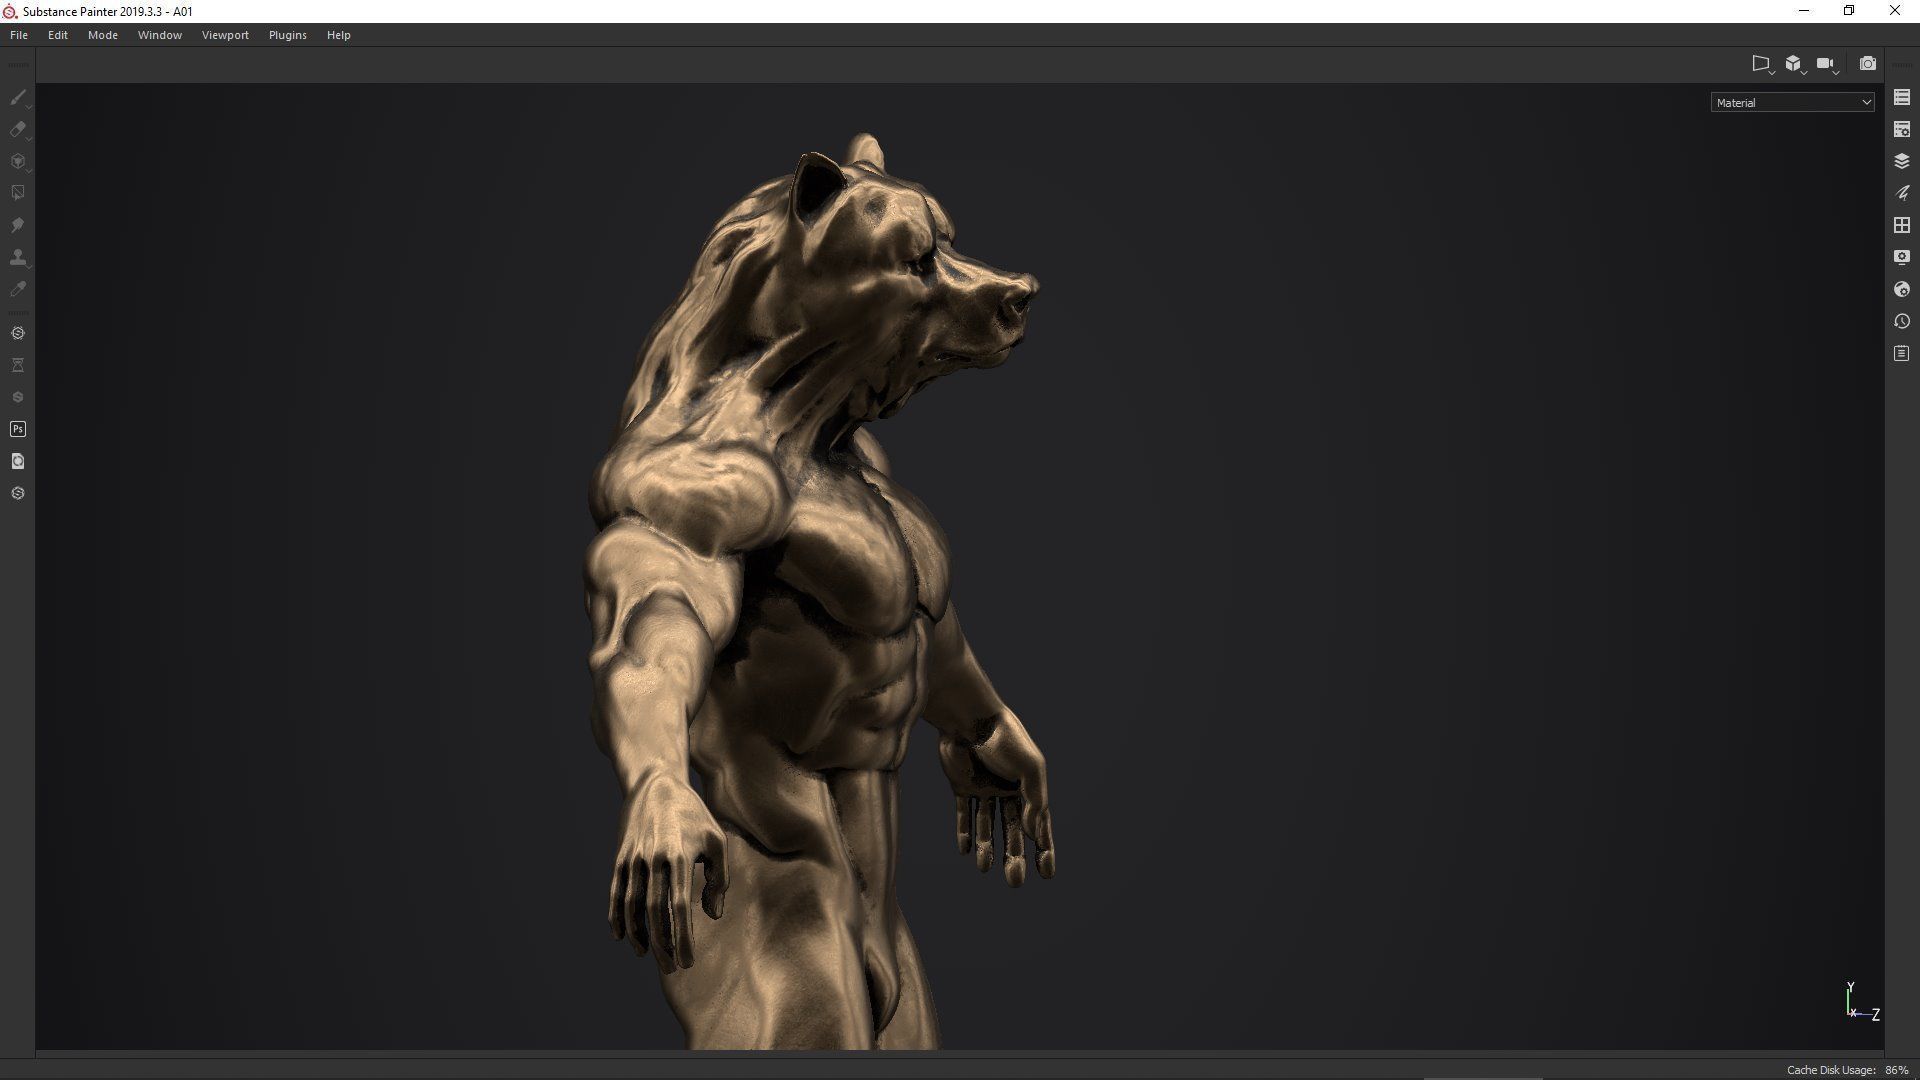Open the camera selection dropdown
1920x1080 pixels.
[1828, 64]
